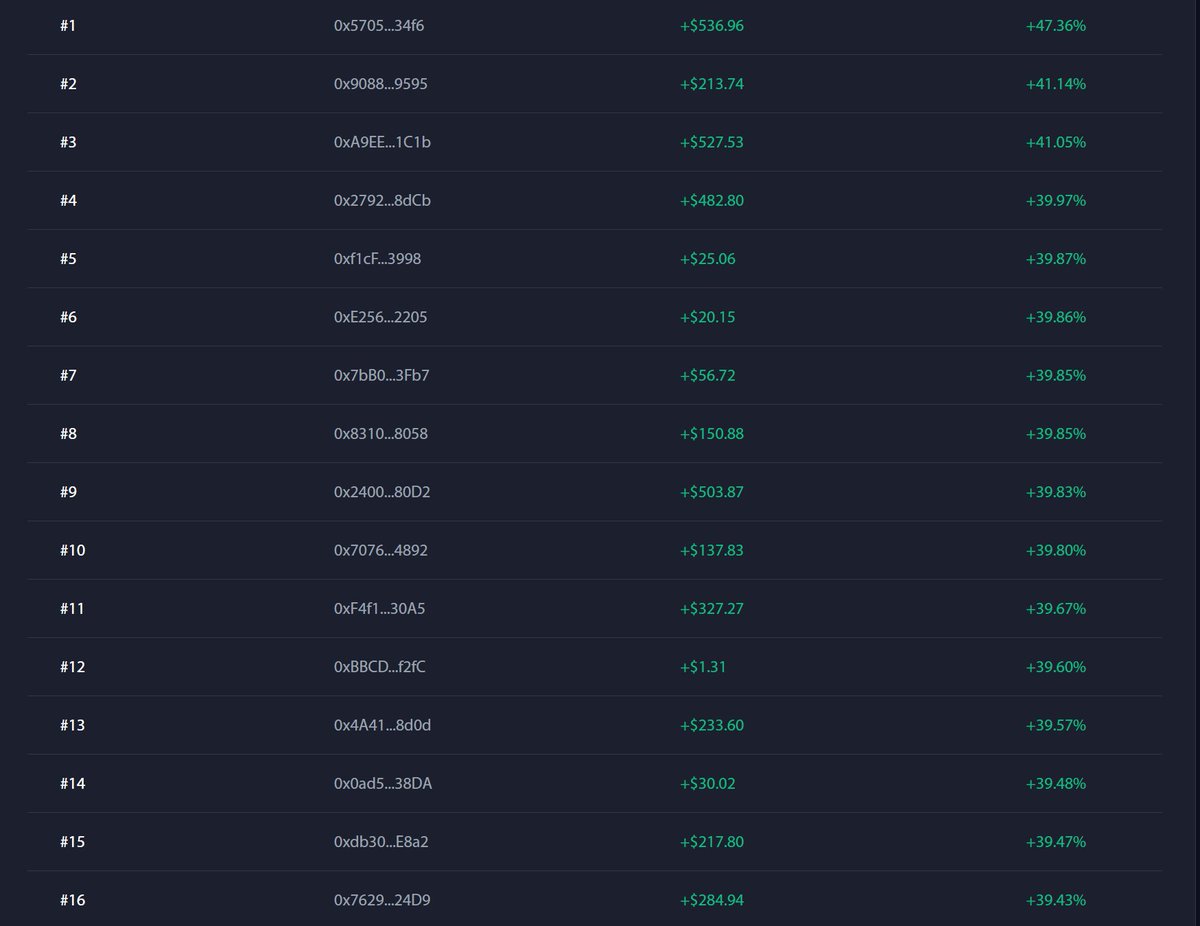The width and height of the screenshot is (1200, 926).
Task: Open the 0x7076...4892 address
Action: [x=380, y=551]
